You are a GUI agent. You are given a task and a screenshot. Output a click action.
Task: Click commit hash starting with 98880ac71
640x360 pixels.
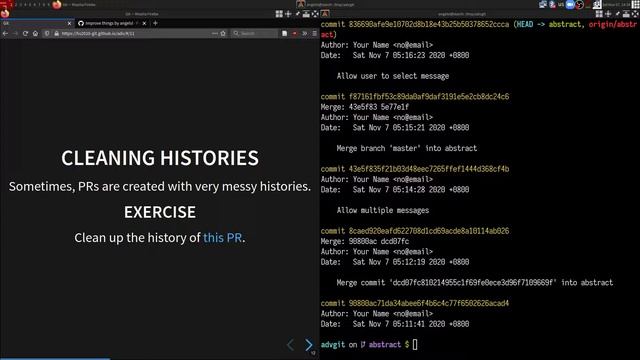tap(429, 303)
